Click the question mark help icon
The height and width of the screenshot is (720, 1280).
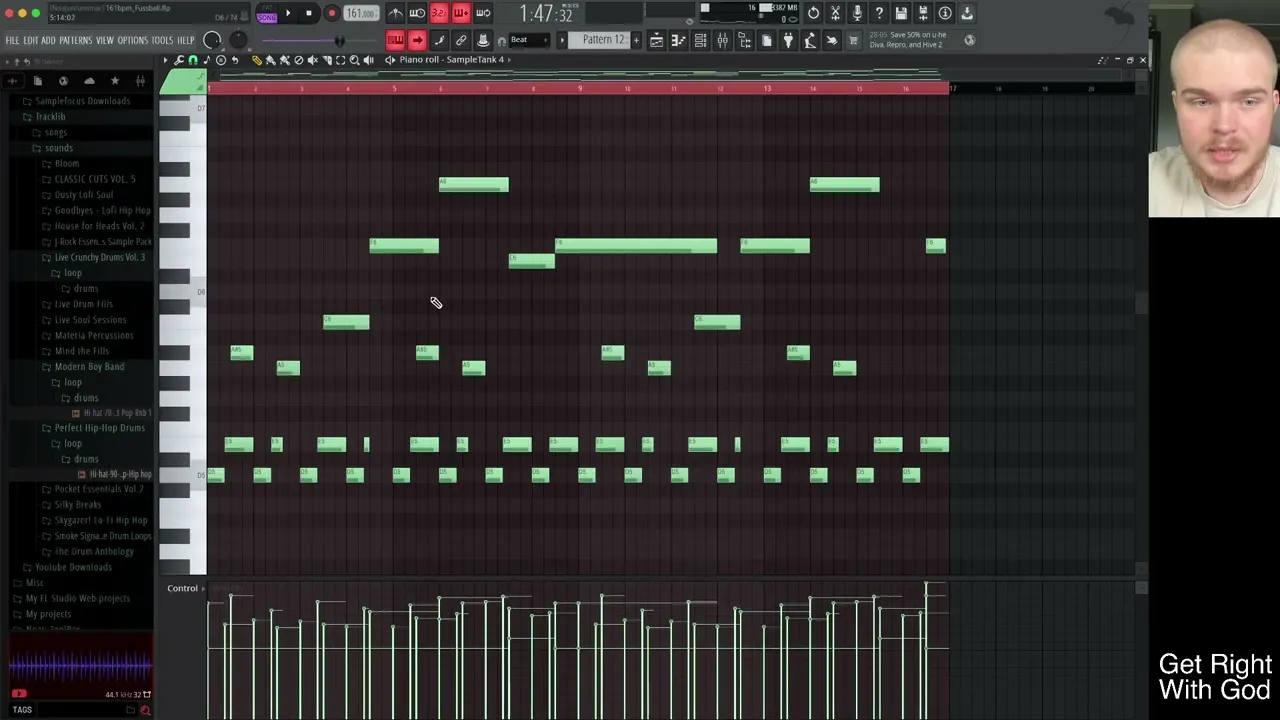click(879, 13)
